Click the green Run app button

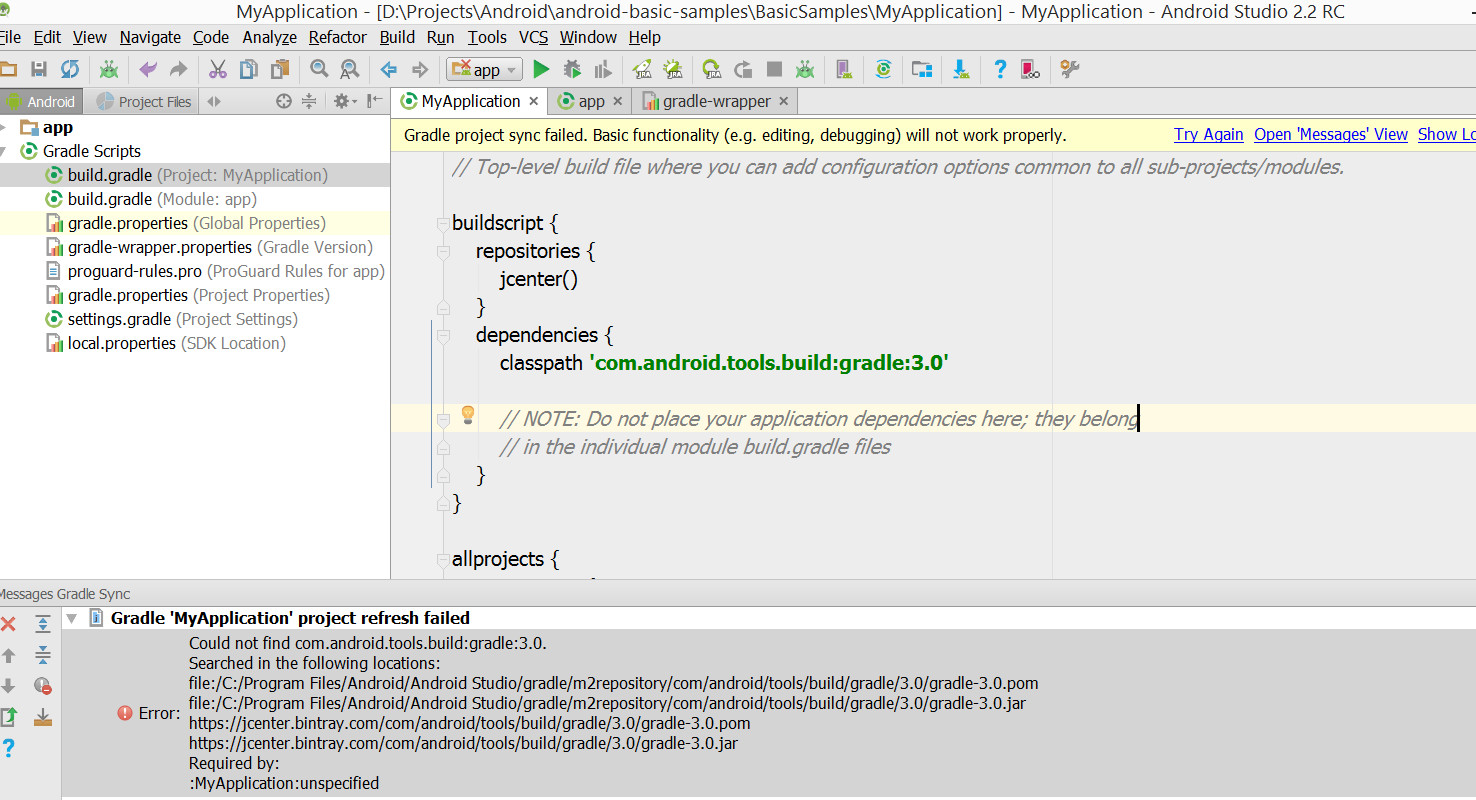coord(541,69)
